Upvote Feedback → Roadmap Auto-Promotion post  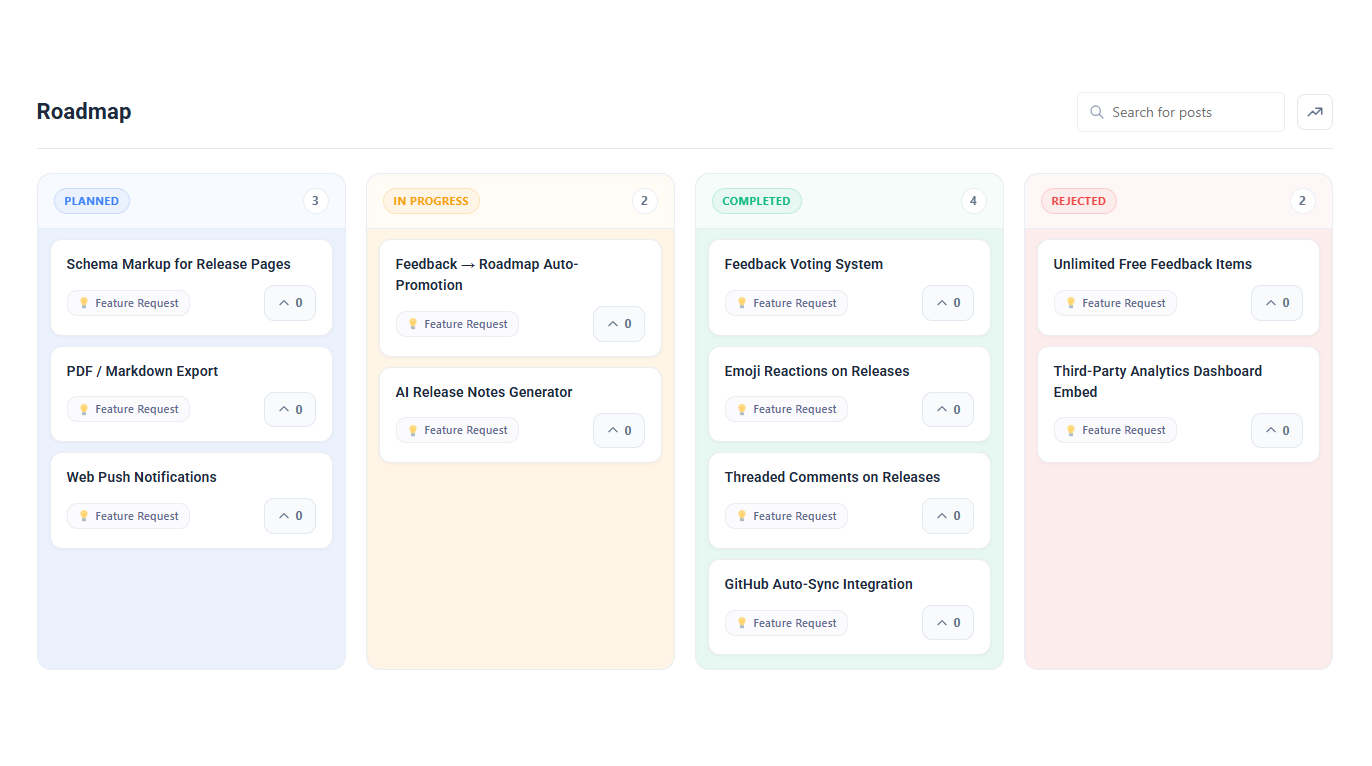619,324
